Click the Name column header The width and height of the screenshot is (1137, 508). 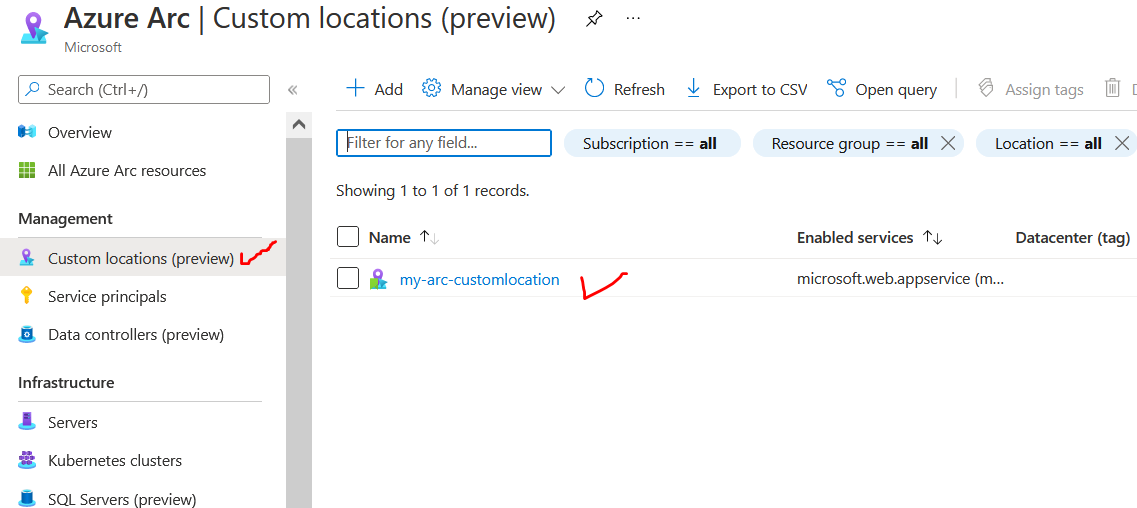(390, 237)
